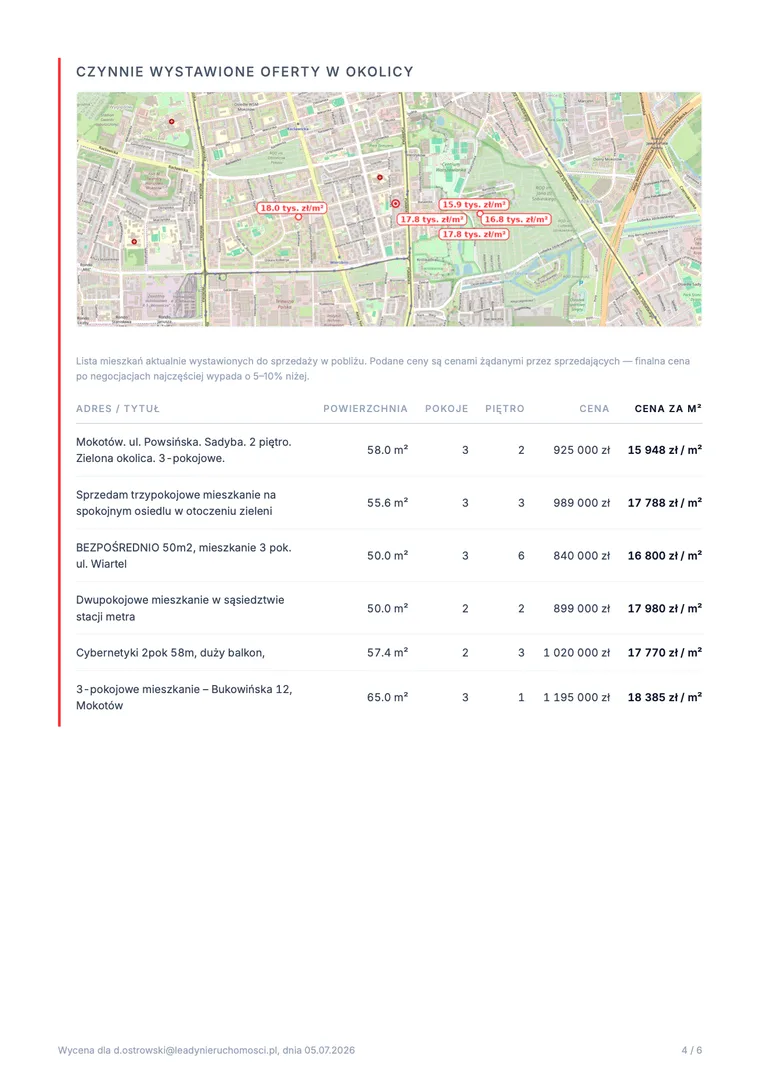
Task: Click the 18.0 tys. zł/m² map label
Action: click(x=291, y=208)
